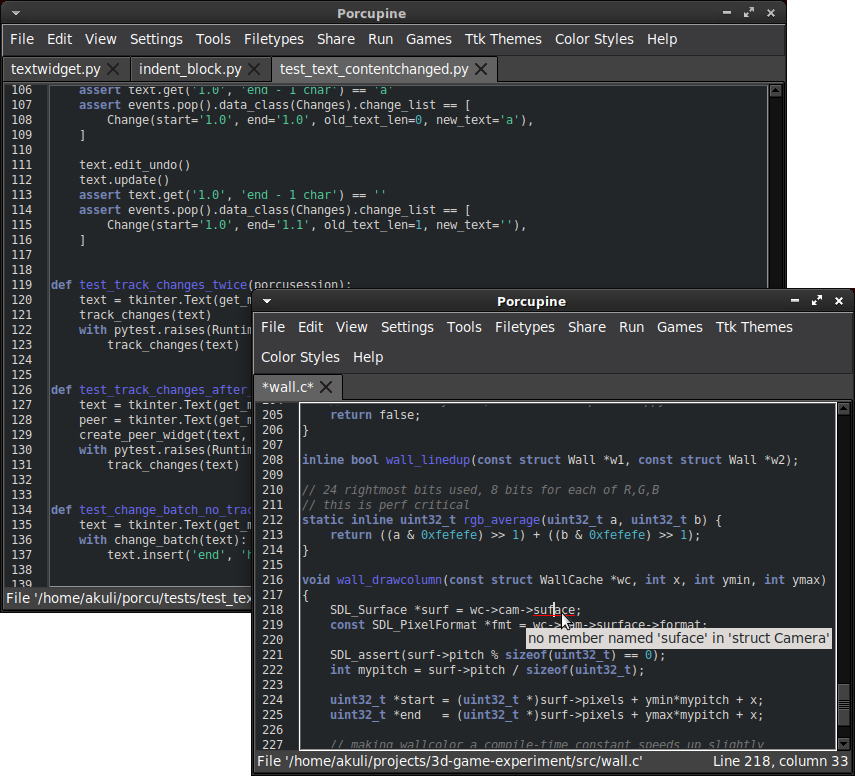Open window menu arrow in front Porcupine window
Image resolution: width=855 pixels, height=776 pixels.
pyautogui.click(x=267, y=301)
